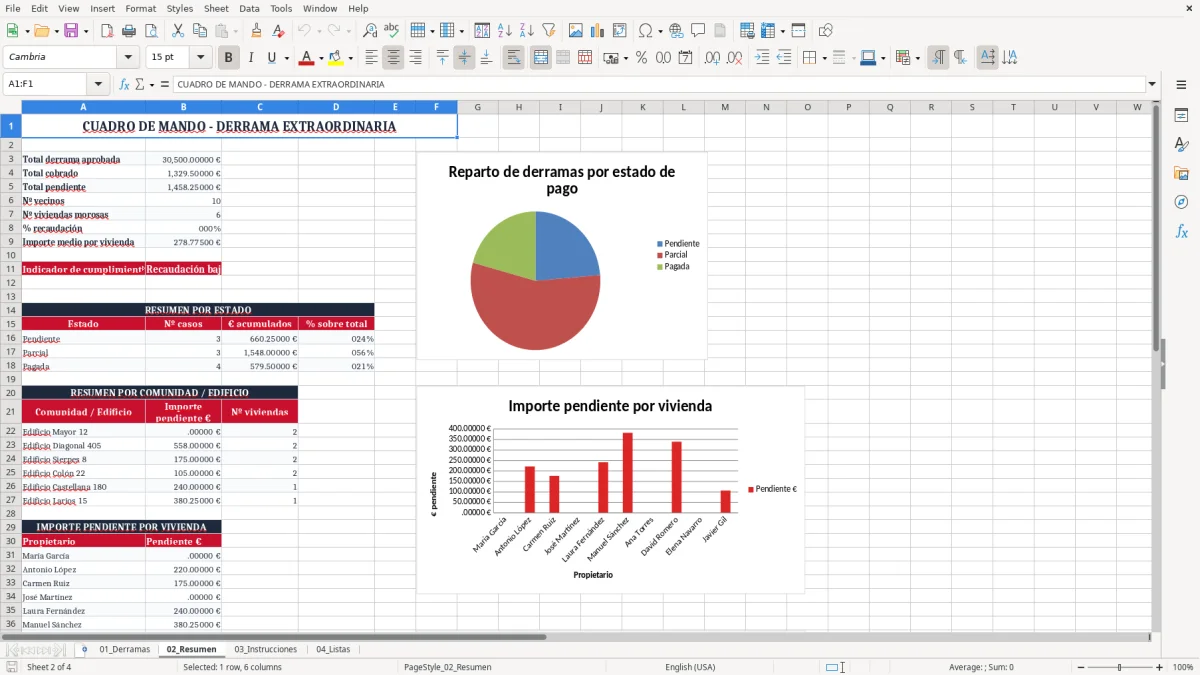This screenshot has height=675, width=1200.
Task: Switch to the 01_Derramas sheet tab
Action: pyautogui.click(x=125, y=649)
